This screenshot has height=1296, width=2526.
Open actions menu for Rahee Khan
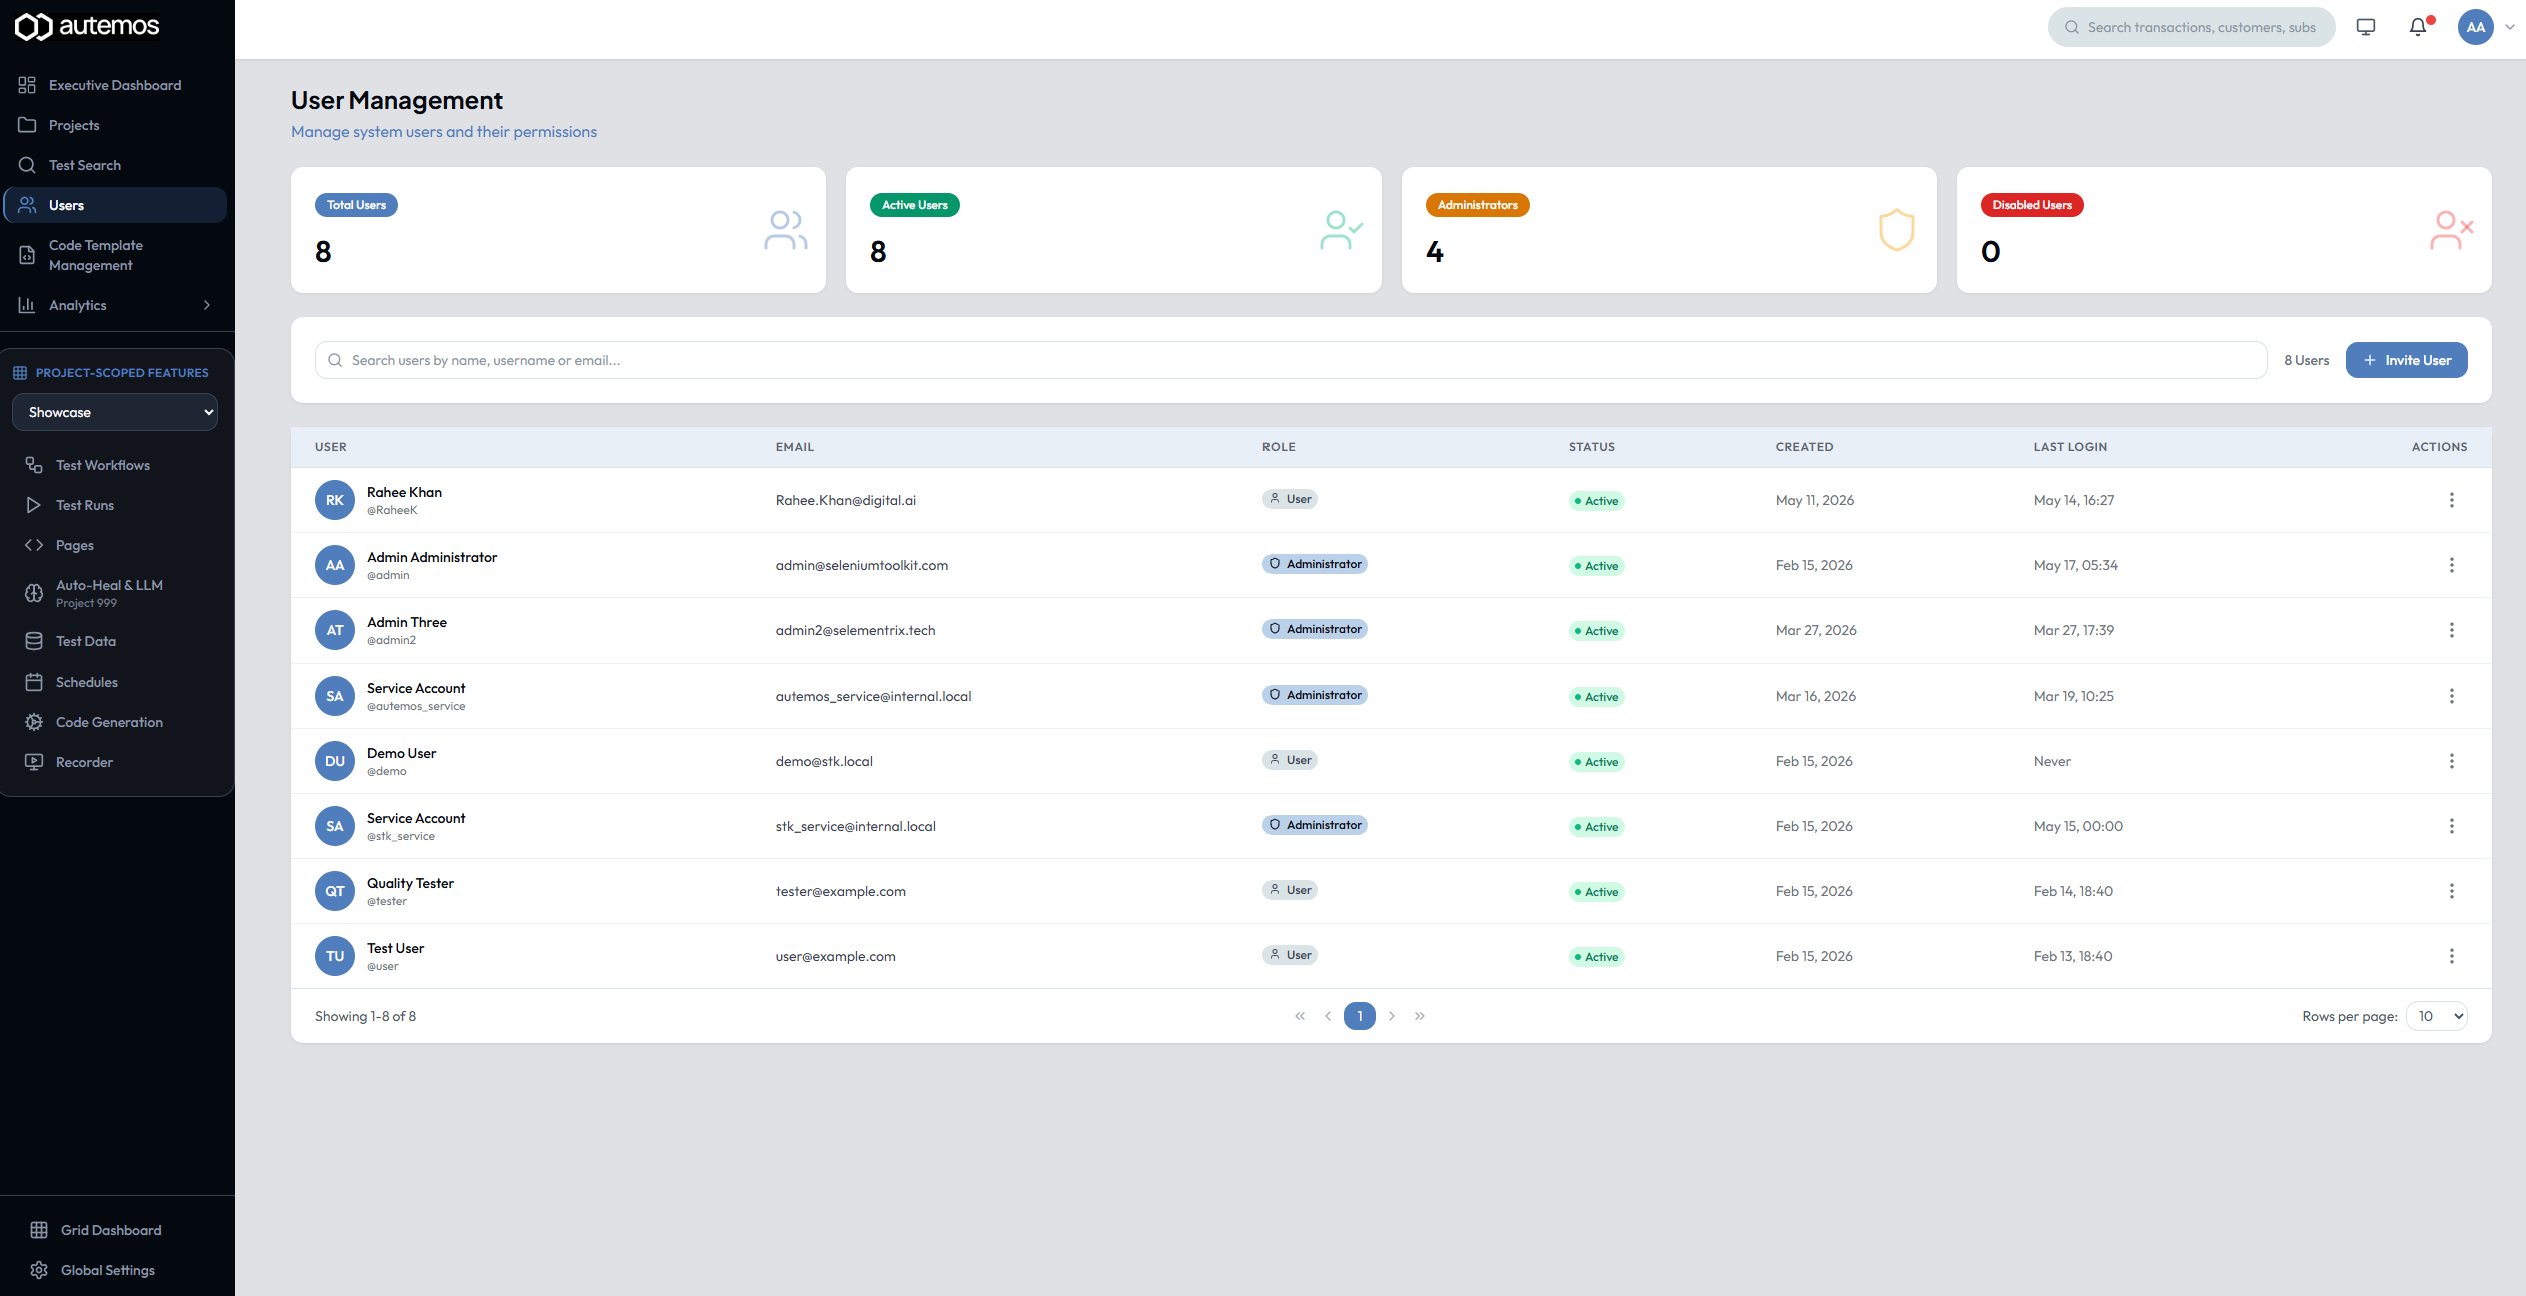[2451, 500]
